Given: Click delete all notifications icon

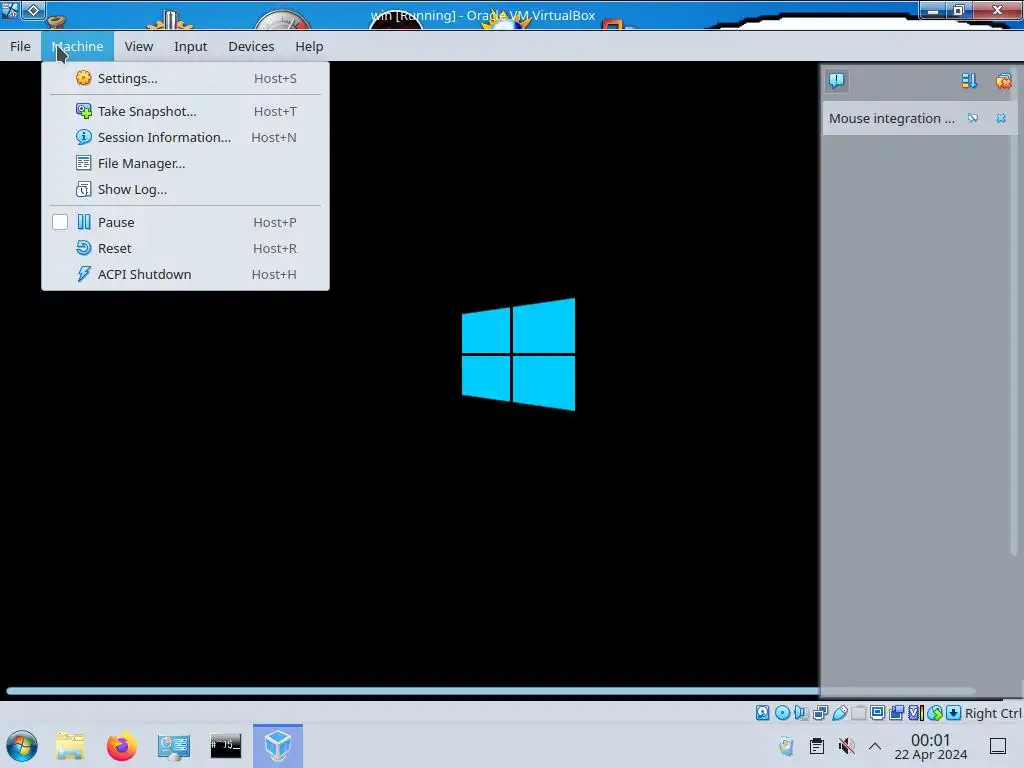Looking at the screenshot, I should 1003,81.
